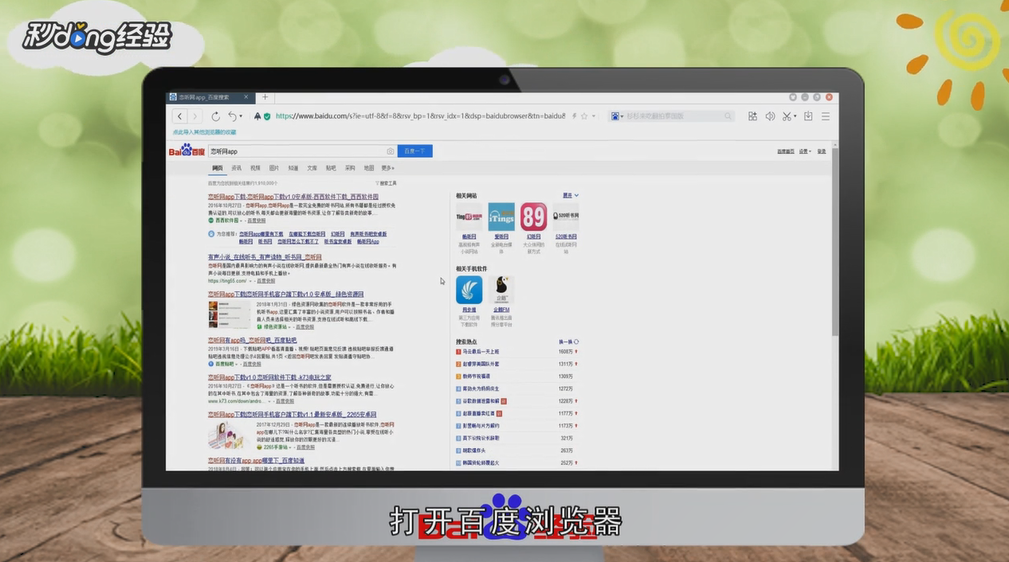Select the 图片 search tab
1009x562 pixels.
274,168
